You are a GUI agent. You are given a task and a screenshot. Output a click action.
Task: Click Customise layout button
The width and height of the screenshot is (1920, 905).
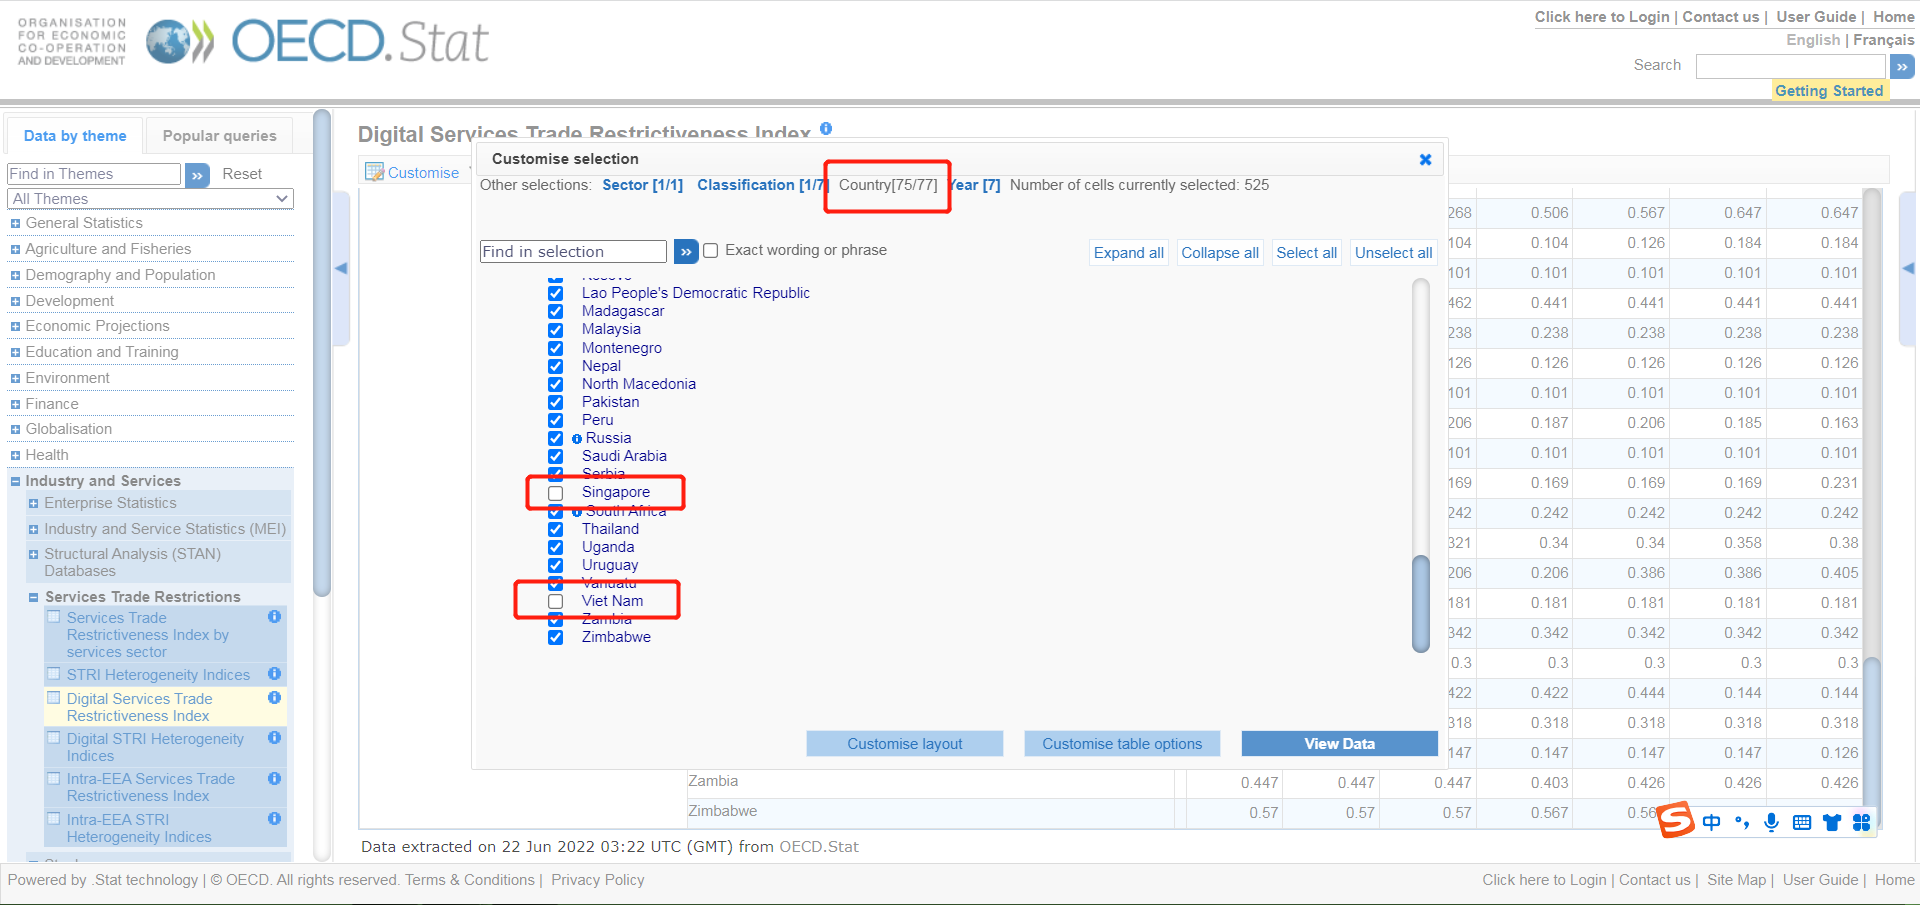click(x=905, y=744)
